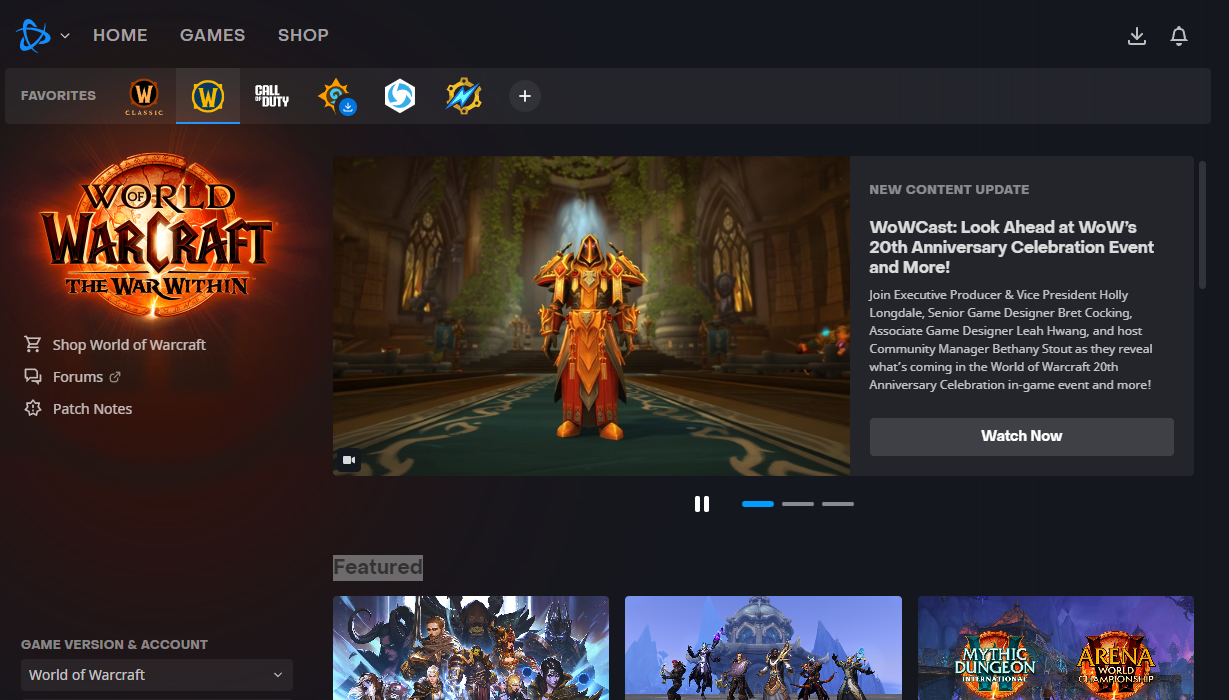Click the Watch Now button
The height and width of the screenshot is (700, 1229).
click(1021, 436)
